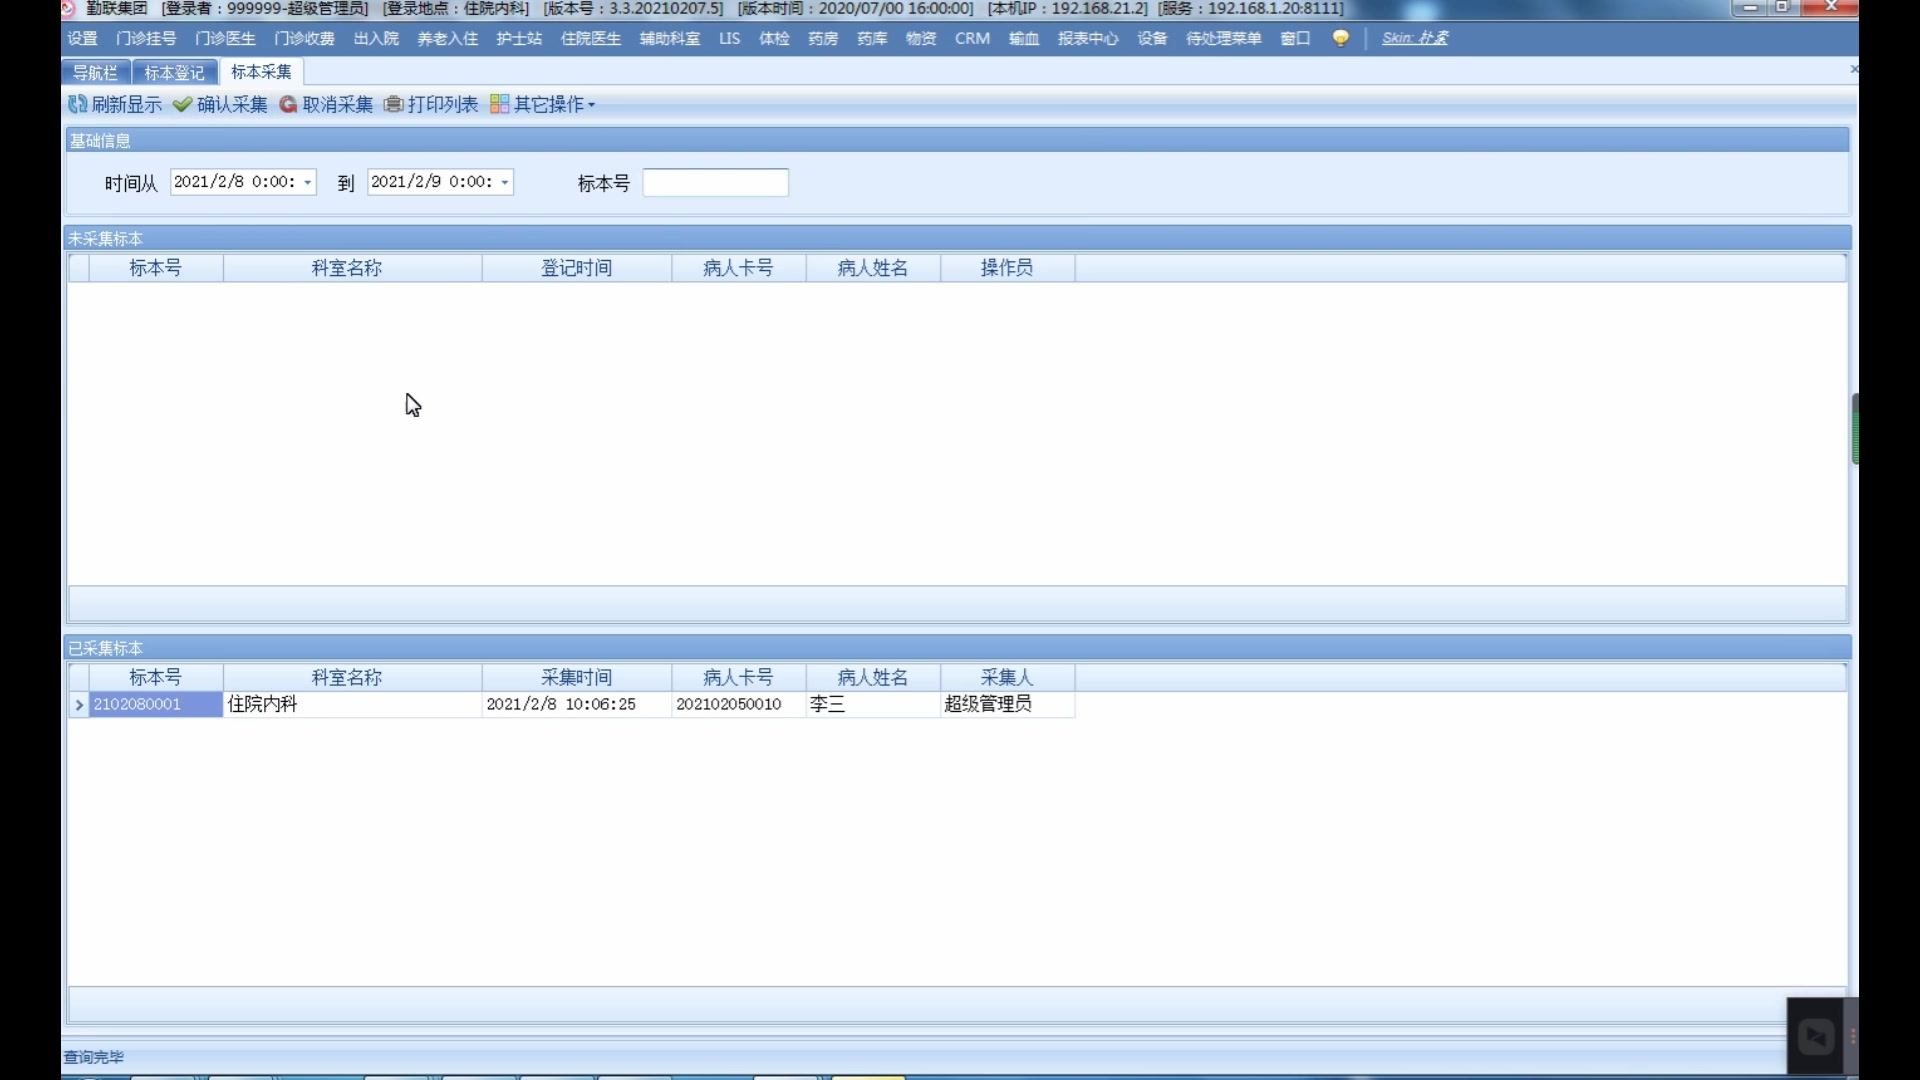Screen dimensions: 1920x1080
Task: Click 已采集标本 科室名称 column header
Action: 352,677
